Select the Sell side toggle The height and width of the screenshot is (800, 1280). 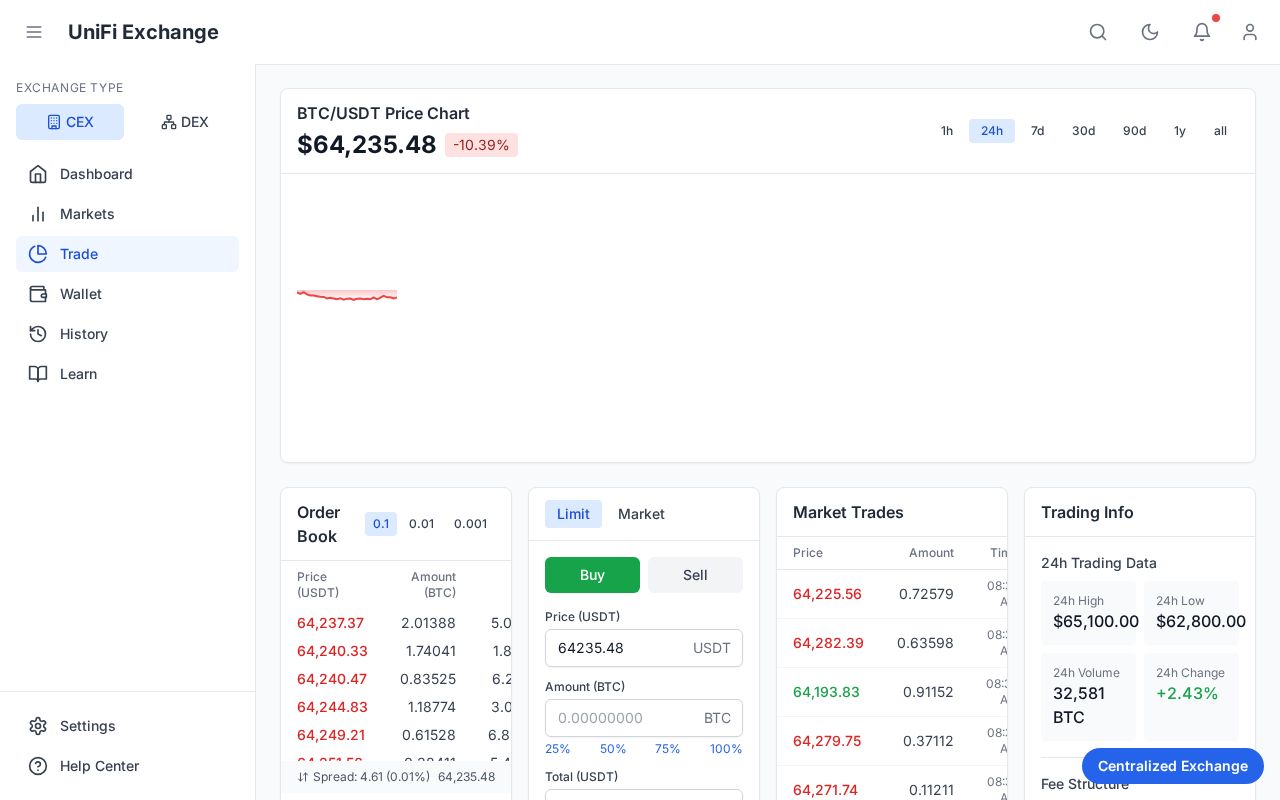click(695, 575)
